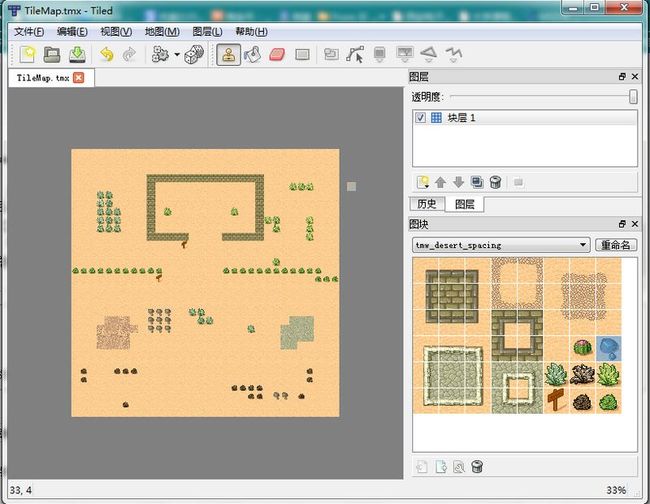Float the 图层 panel
This screenshot has width=650, height=504.
[622, 77]
